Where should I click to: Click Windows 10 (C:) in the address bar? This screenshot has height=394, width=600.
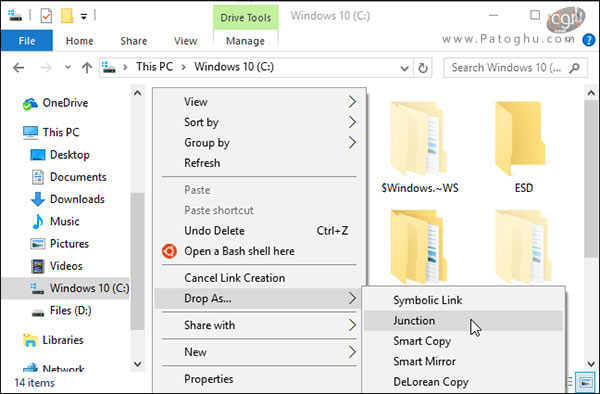pos(234,67)
